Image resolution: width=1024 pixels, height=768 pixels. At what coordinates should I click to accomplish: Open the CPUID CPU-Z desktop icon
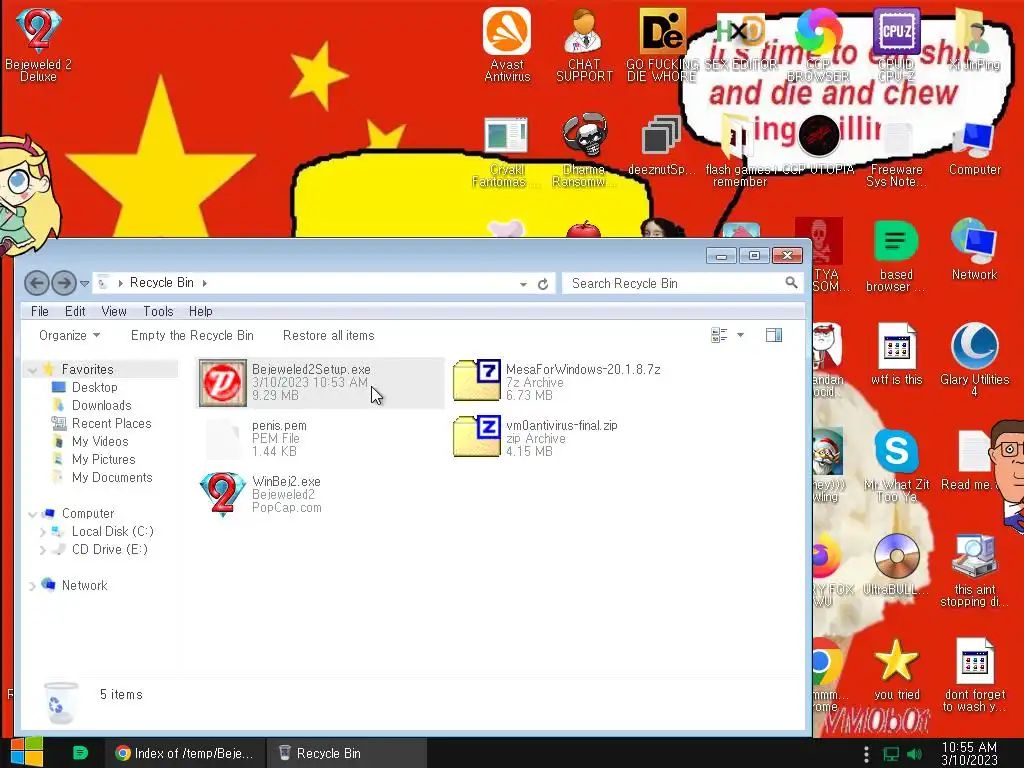[x=896, y=44]
